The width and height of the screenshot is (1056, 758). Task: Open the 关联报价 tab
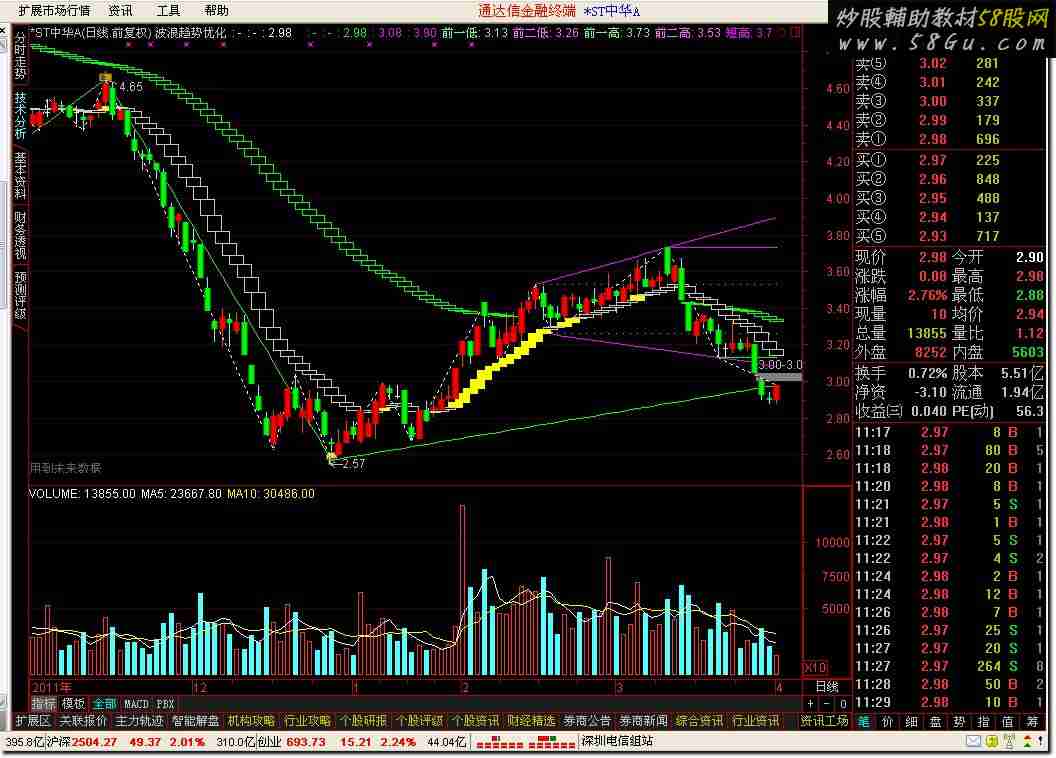point(84,721)
